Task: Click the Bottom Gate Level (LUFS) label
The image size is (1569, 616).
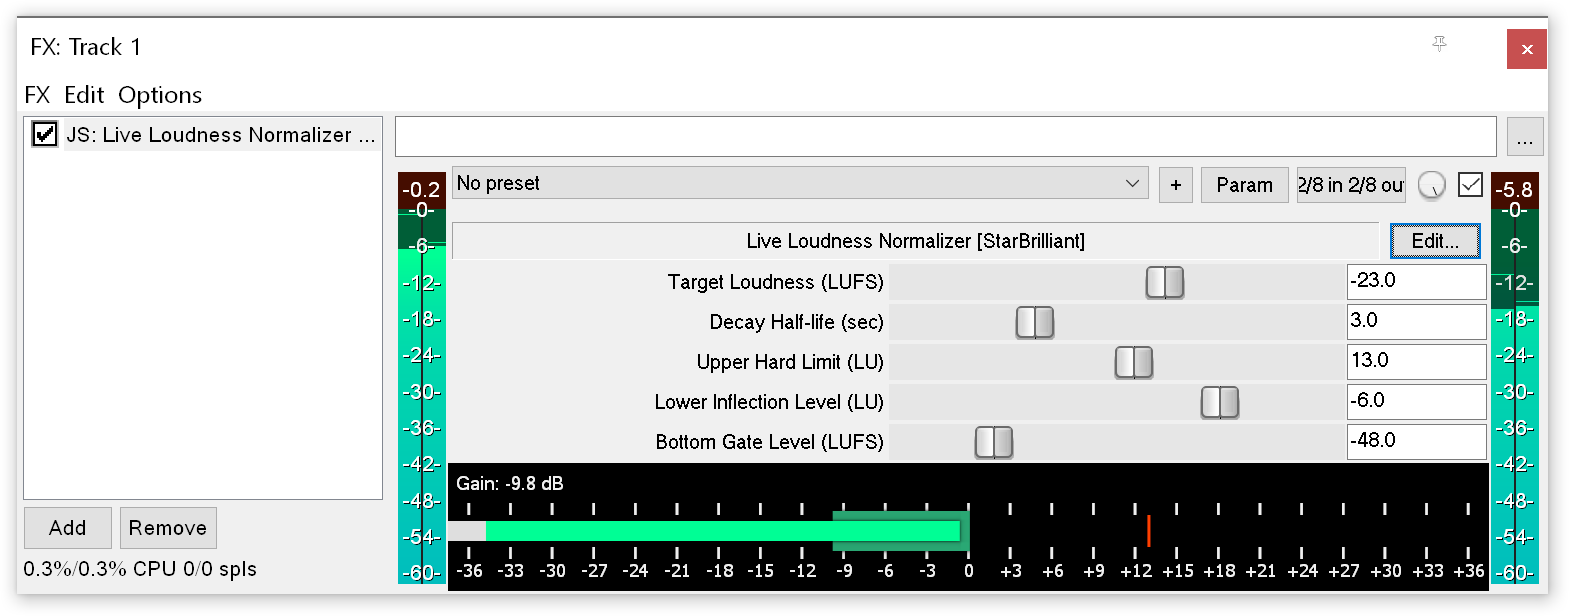Action: point(770,442)
